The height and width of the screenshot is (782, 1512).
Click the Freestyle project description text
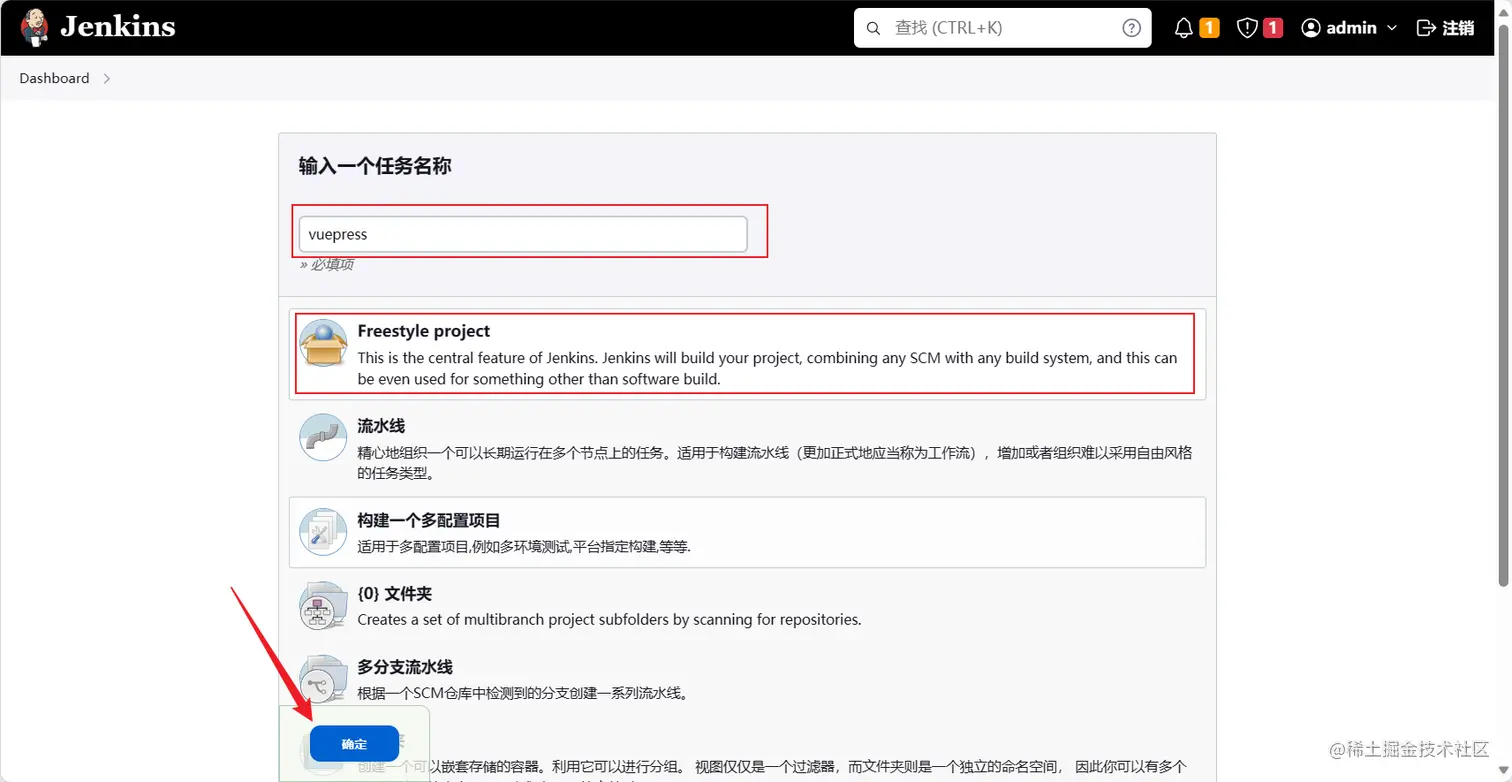(767, 368)
